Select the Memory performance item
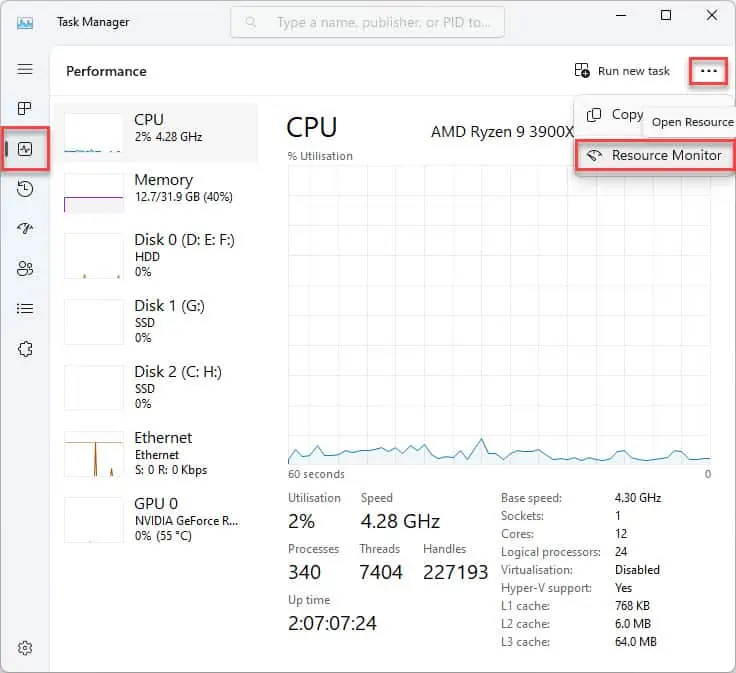The width and height of the screenshot is (736, 673). [156, 192]
